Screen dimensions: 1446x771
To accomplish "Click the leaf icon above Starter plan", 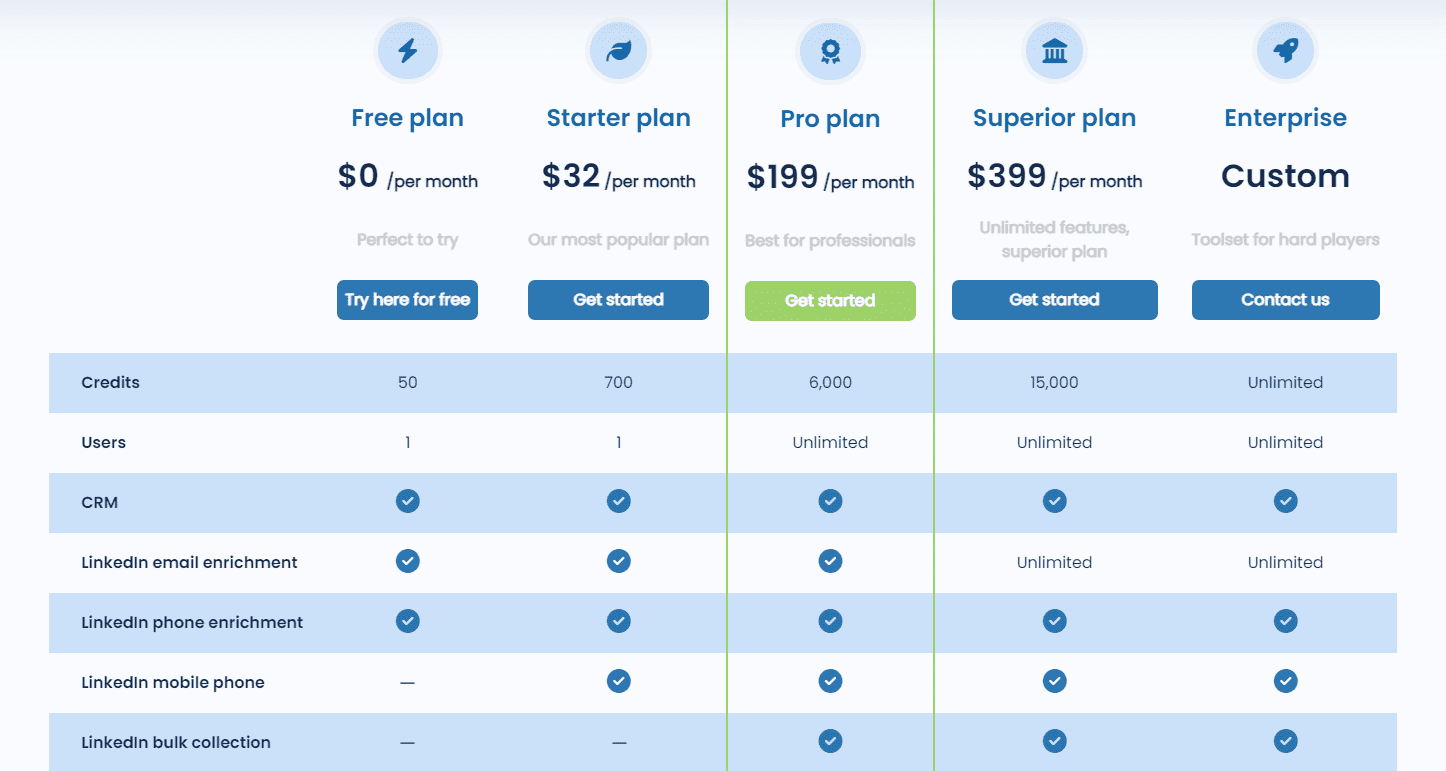I will [618, 51].
